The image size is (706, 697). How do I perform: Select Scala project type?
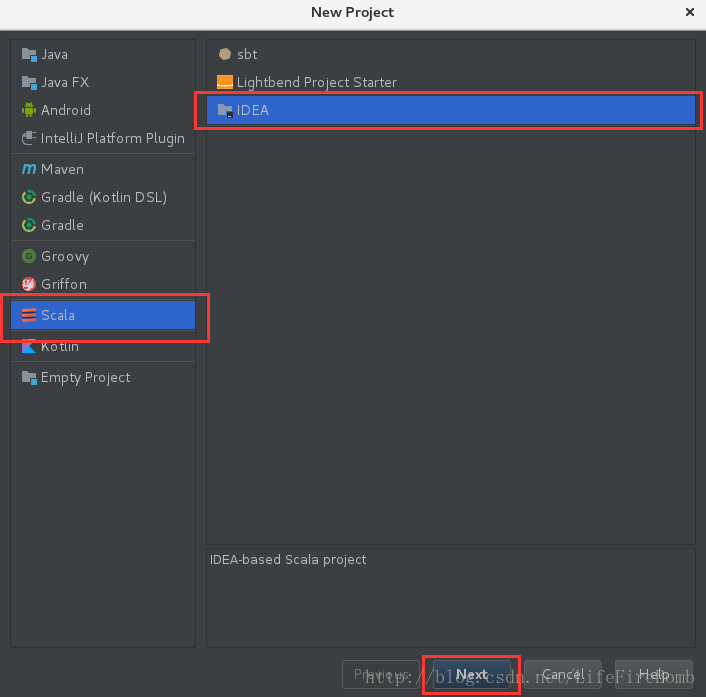103,315
